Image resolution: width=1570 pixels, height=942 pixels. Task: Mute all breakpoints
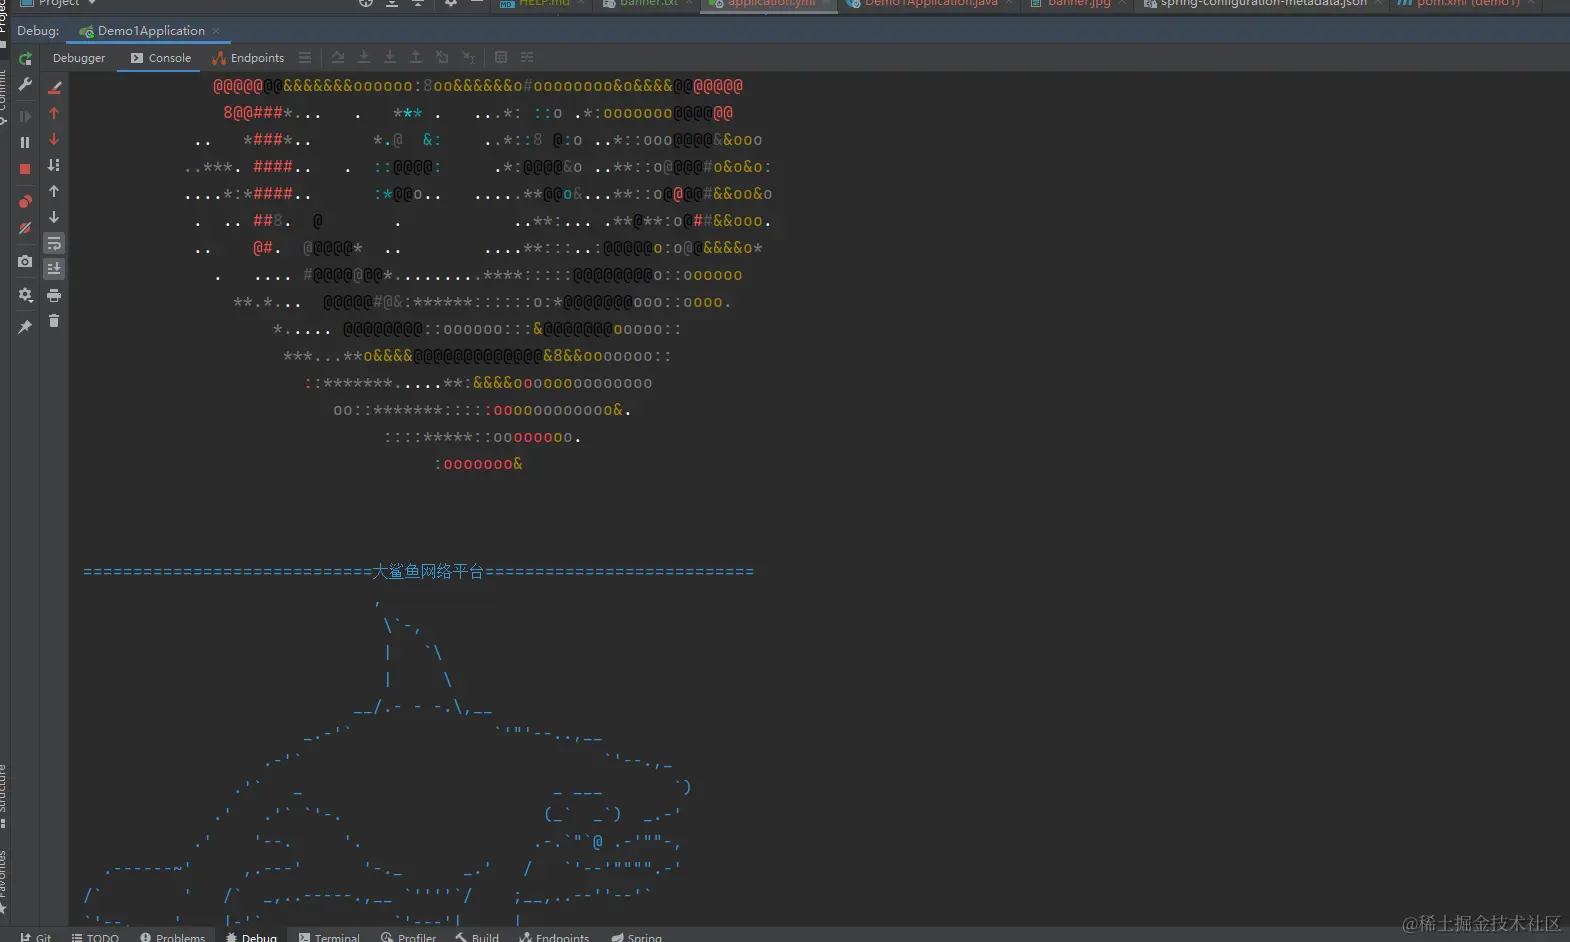(x=25, y=228)
